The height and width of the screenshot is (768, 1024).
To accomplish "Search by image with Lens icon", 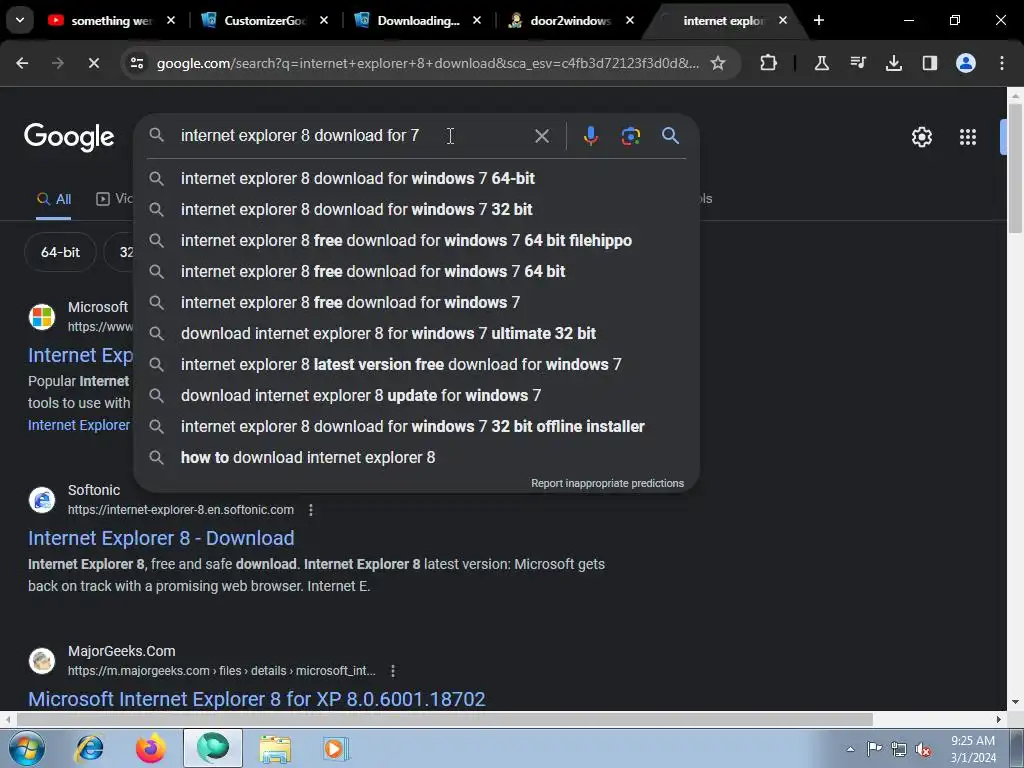I will (630, 136).
